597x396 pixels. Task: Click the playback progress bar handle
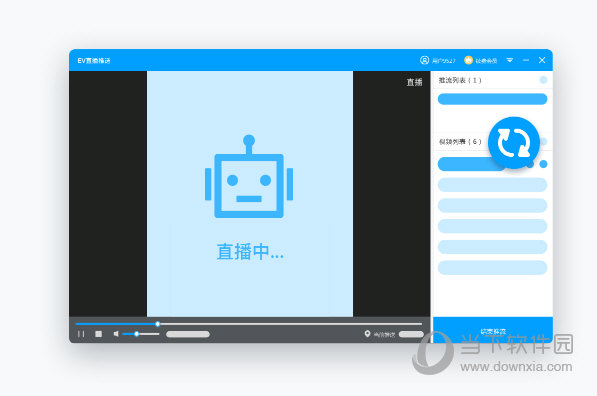coord(157,324)
